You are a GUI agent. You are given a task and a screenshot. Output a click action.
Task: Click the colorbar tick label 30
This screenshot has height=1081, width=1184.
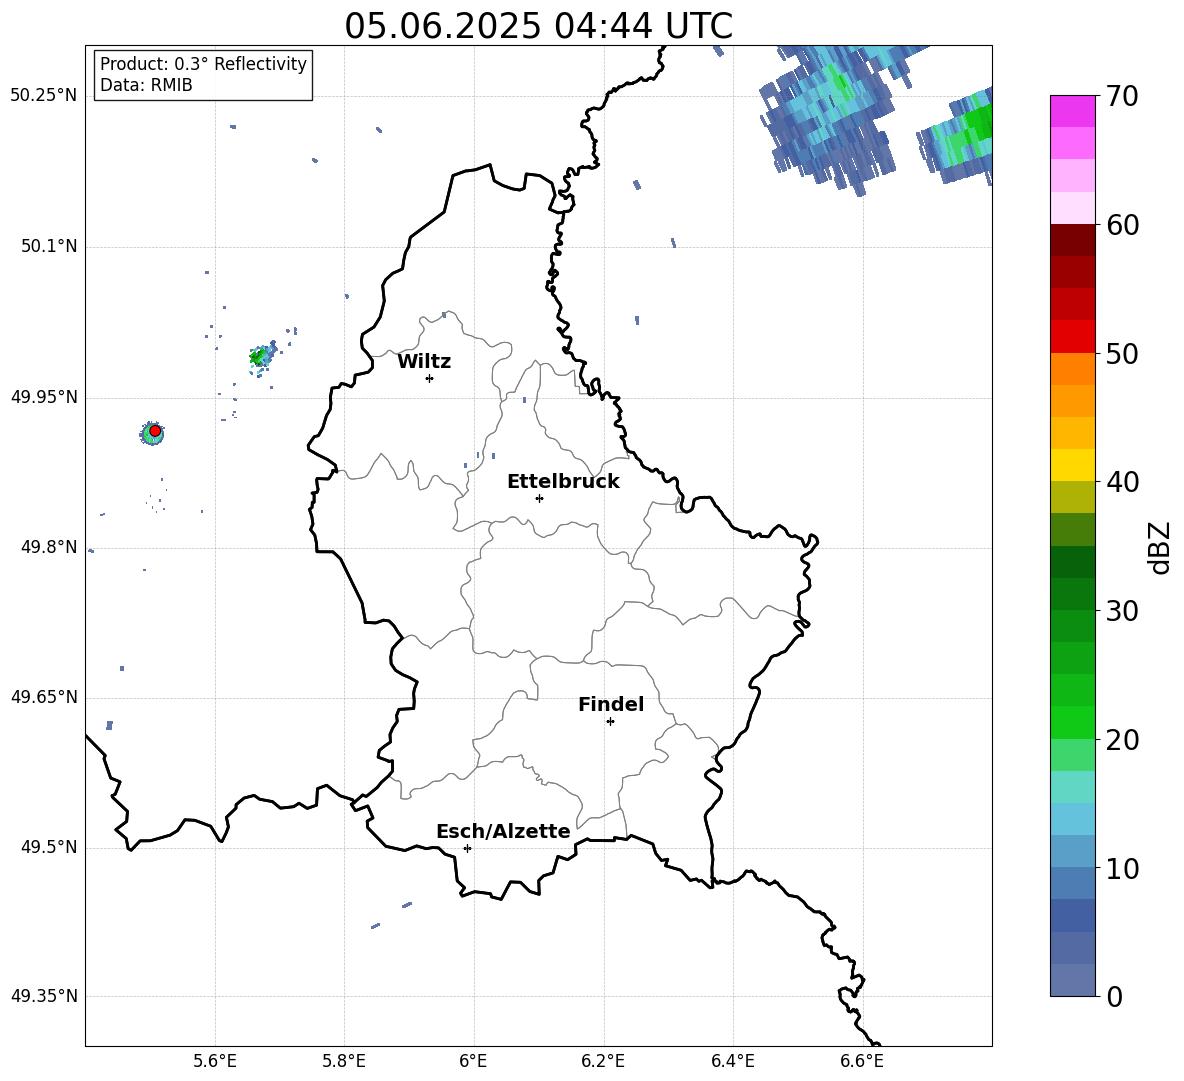tap(1122, 611)
